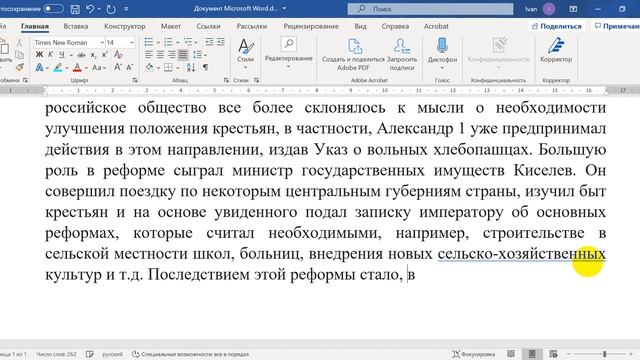Open the Макет tab

pyautogui.click(x=171, y=26)
